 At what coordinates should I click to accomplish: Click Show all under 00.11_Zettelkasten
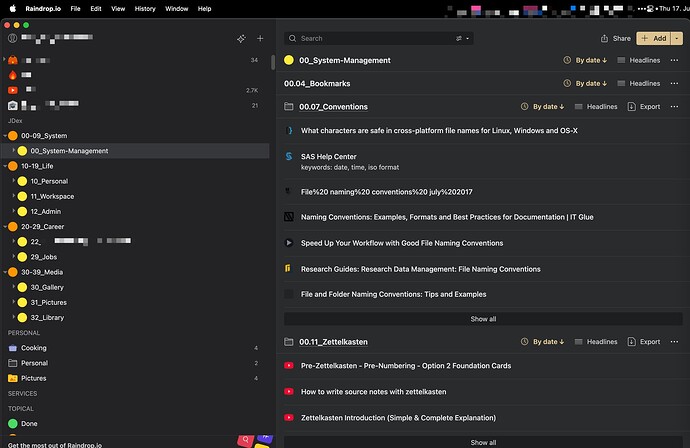483,442
